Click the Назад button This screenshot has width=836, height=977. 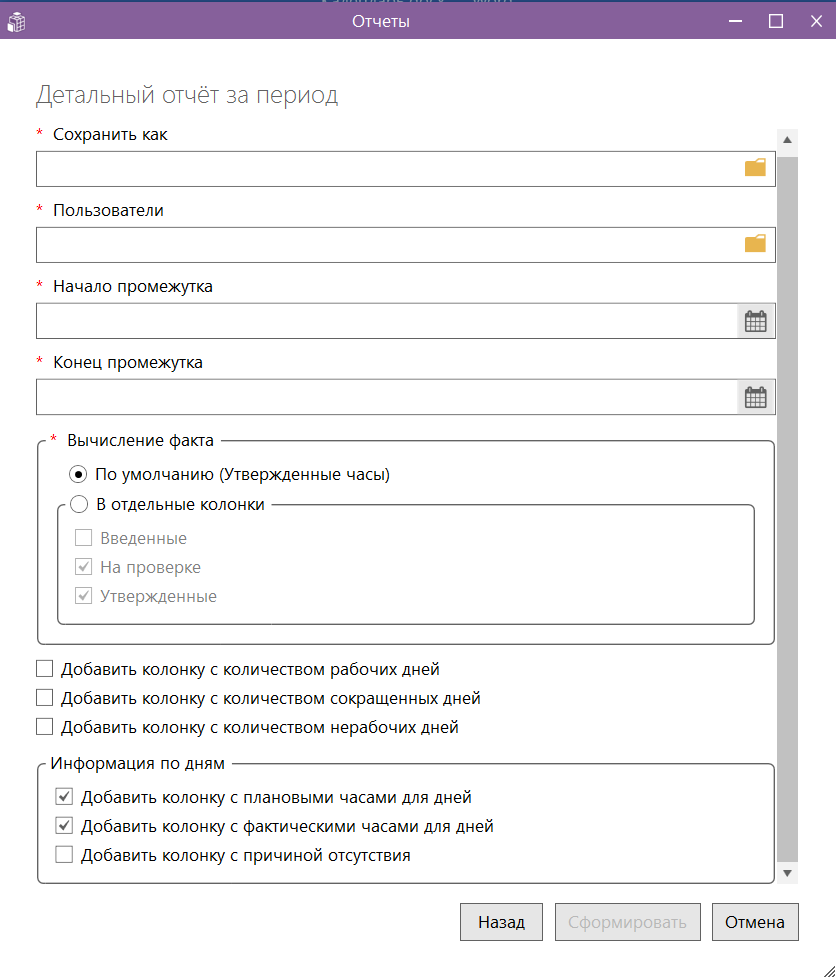coord(501,922)
